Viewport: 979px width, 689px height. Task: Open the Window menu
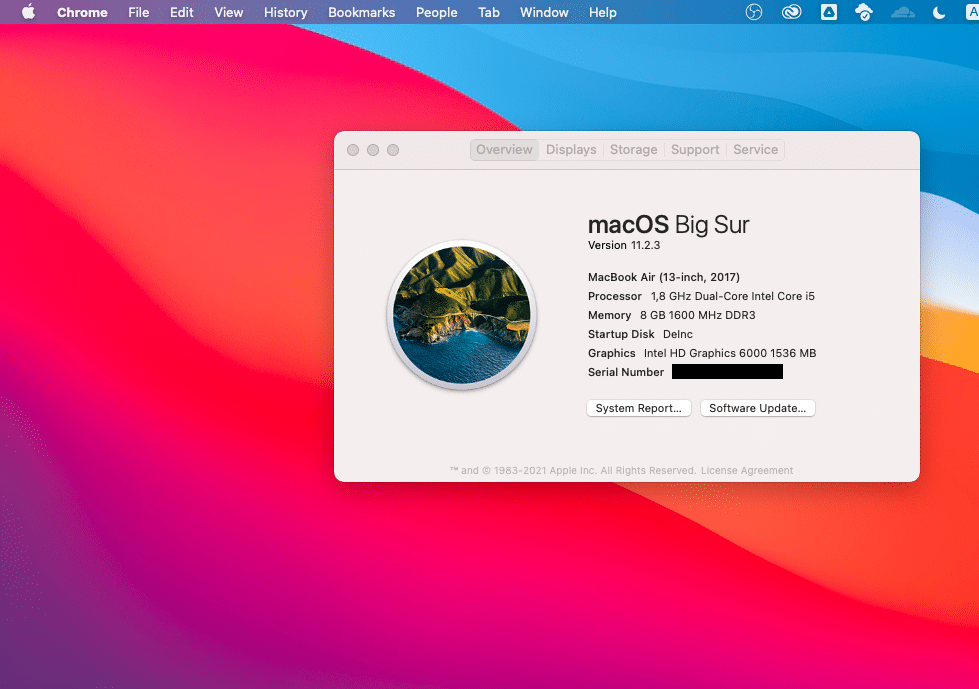pyautogui.click(x=544, y=12)
